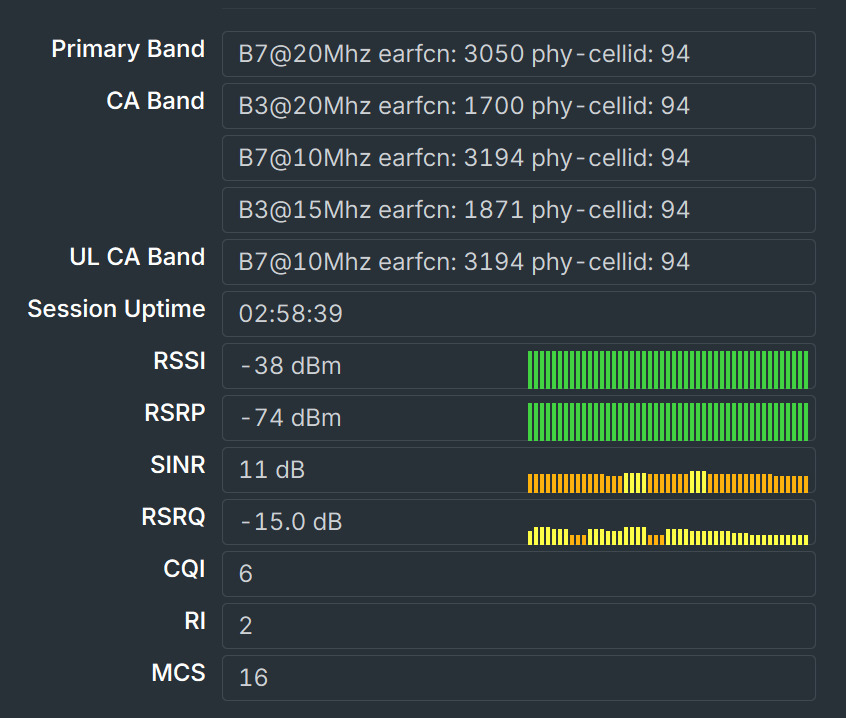
Task: Click the MCS value field showing 16
Action: (518, 678)
